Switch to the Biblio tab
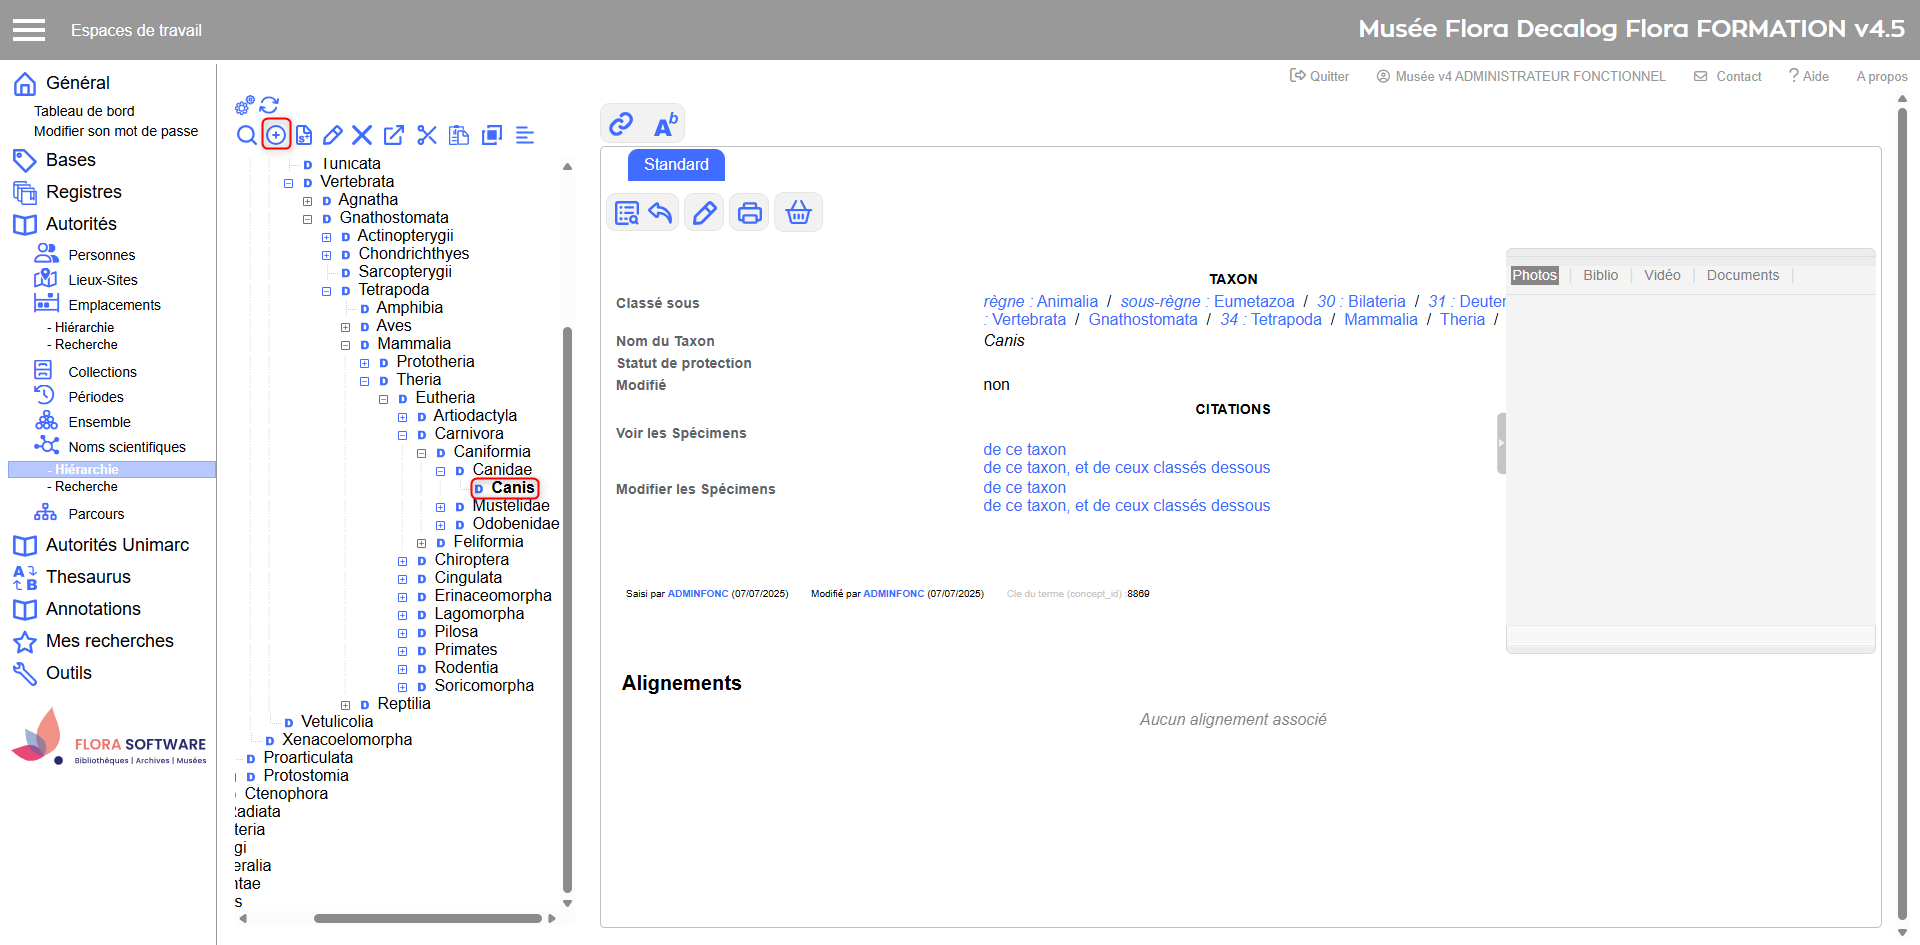This screenshot has height=945, width=1920. click(1600, 275)
